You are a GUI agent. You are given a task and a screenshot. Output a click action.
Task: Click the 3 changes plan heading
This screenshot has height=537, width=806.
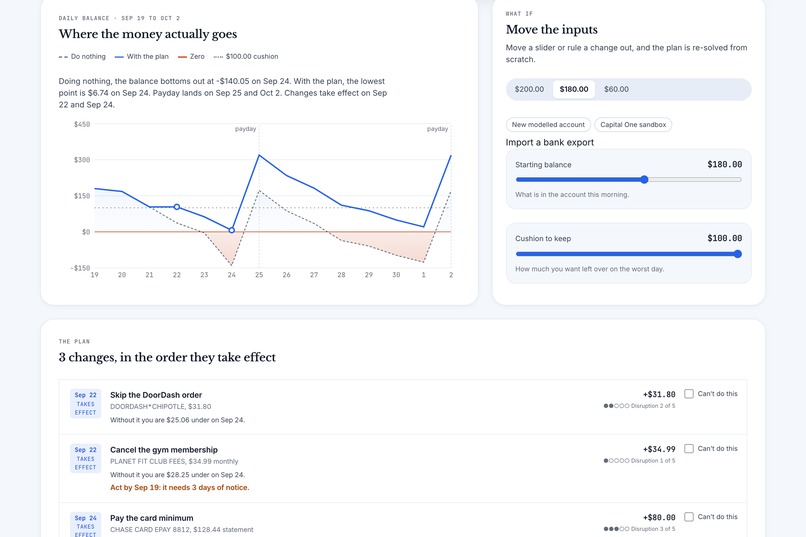pos(167,358)
